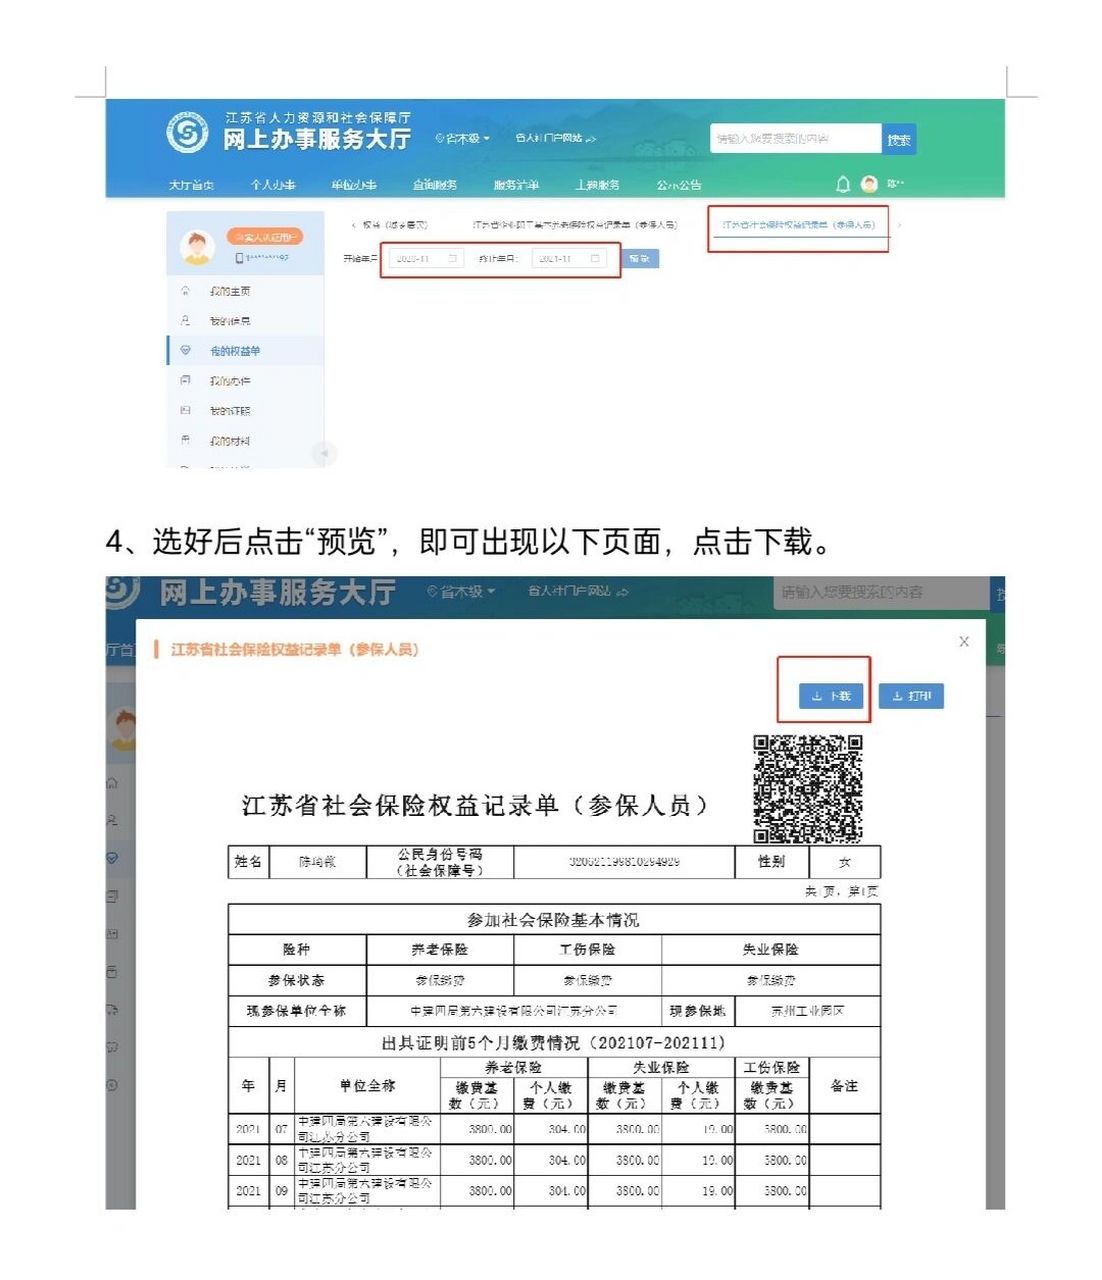This screenshot has width=1102, height=1280.
Task: Collapse the sidebar with the round arrow handle
Action: [x=324, y=454]
